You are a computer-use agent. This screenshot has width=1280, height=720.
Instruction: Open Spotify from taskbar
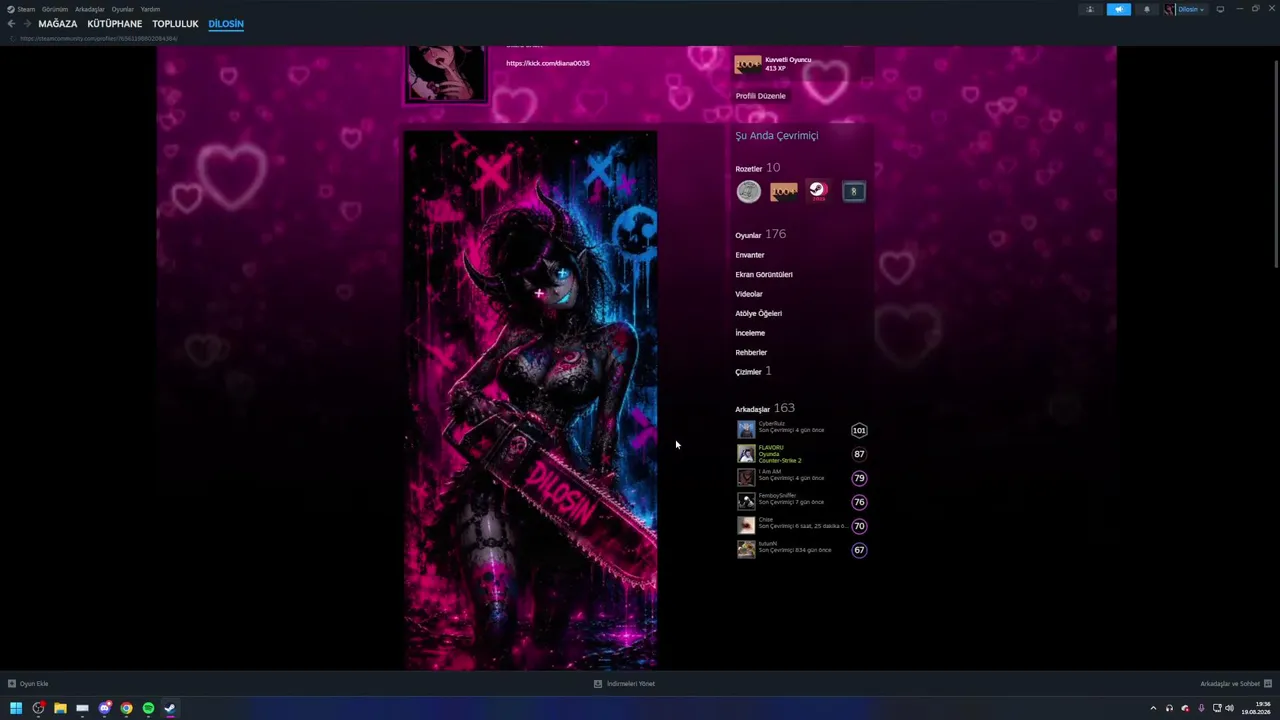pyautogui.click(x=148, y=708)
